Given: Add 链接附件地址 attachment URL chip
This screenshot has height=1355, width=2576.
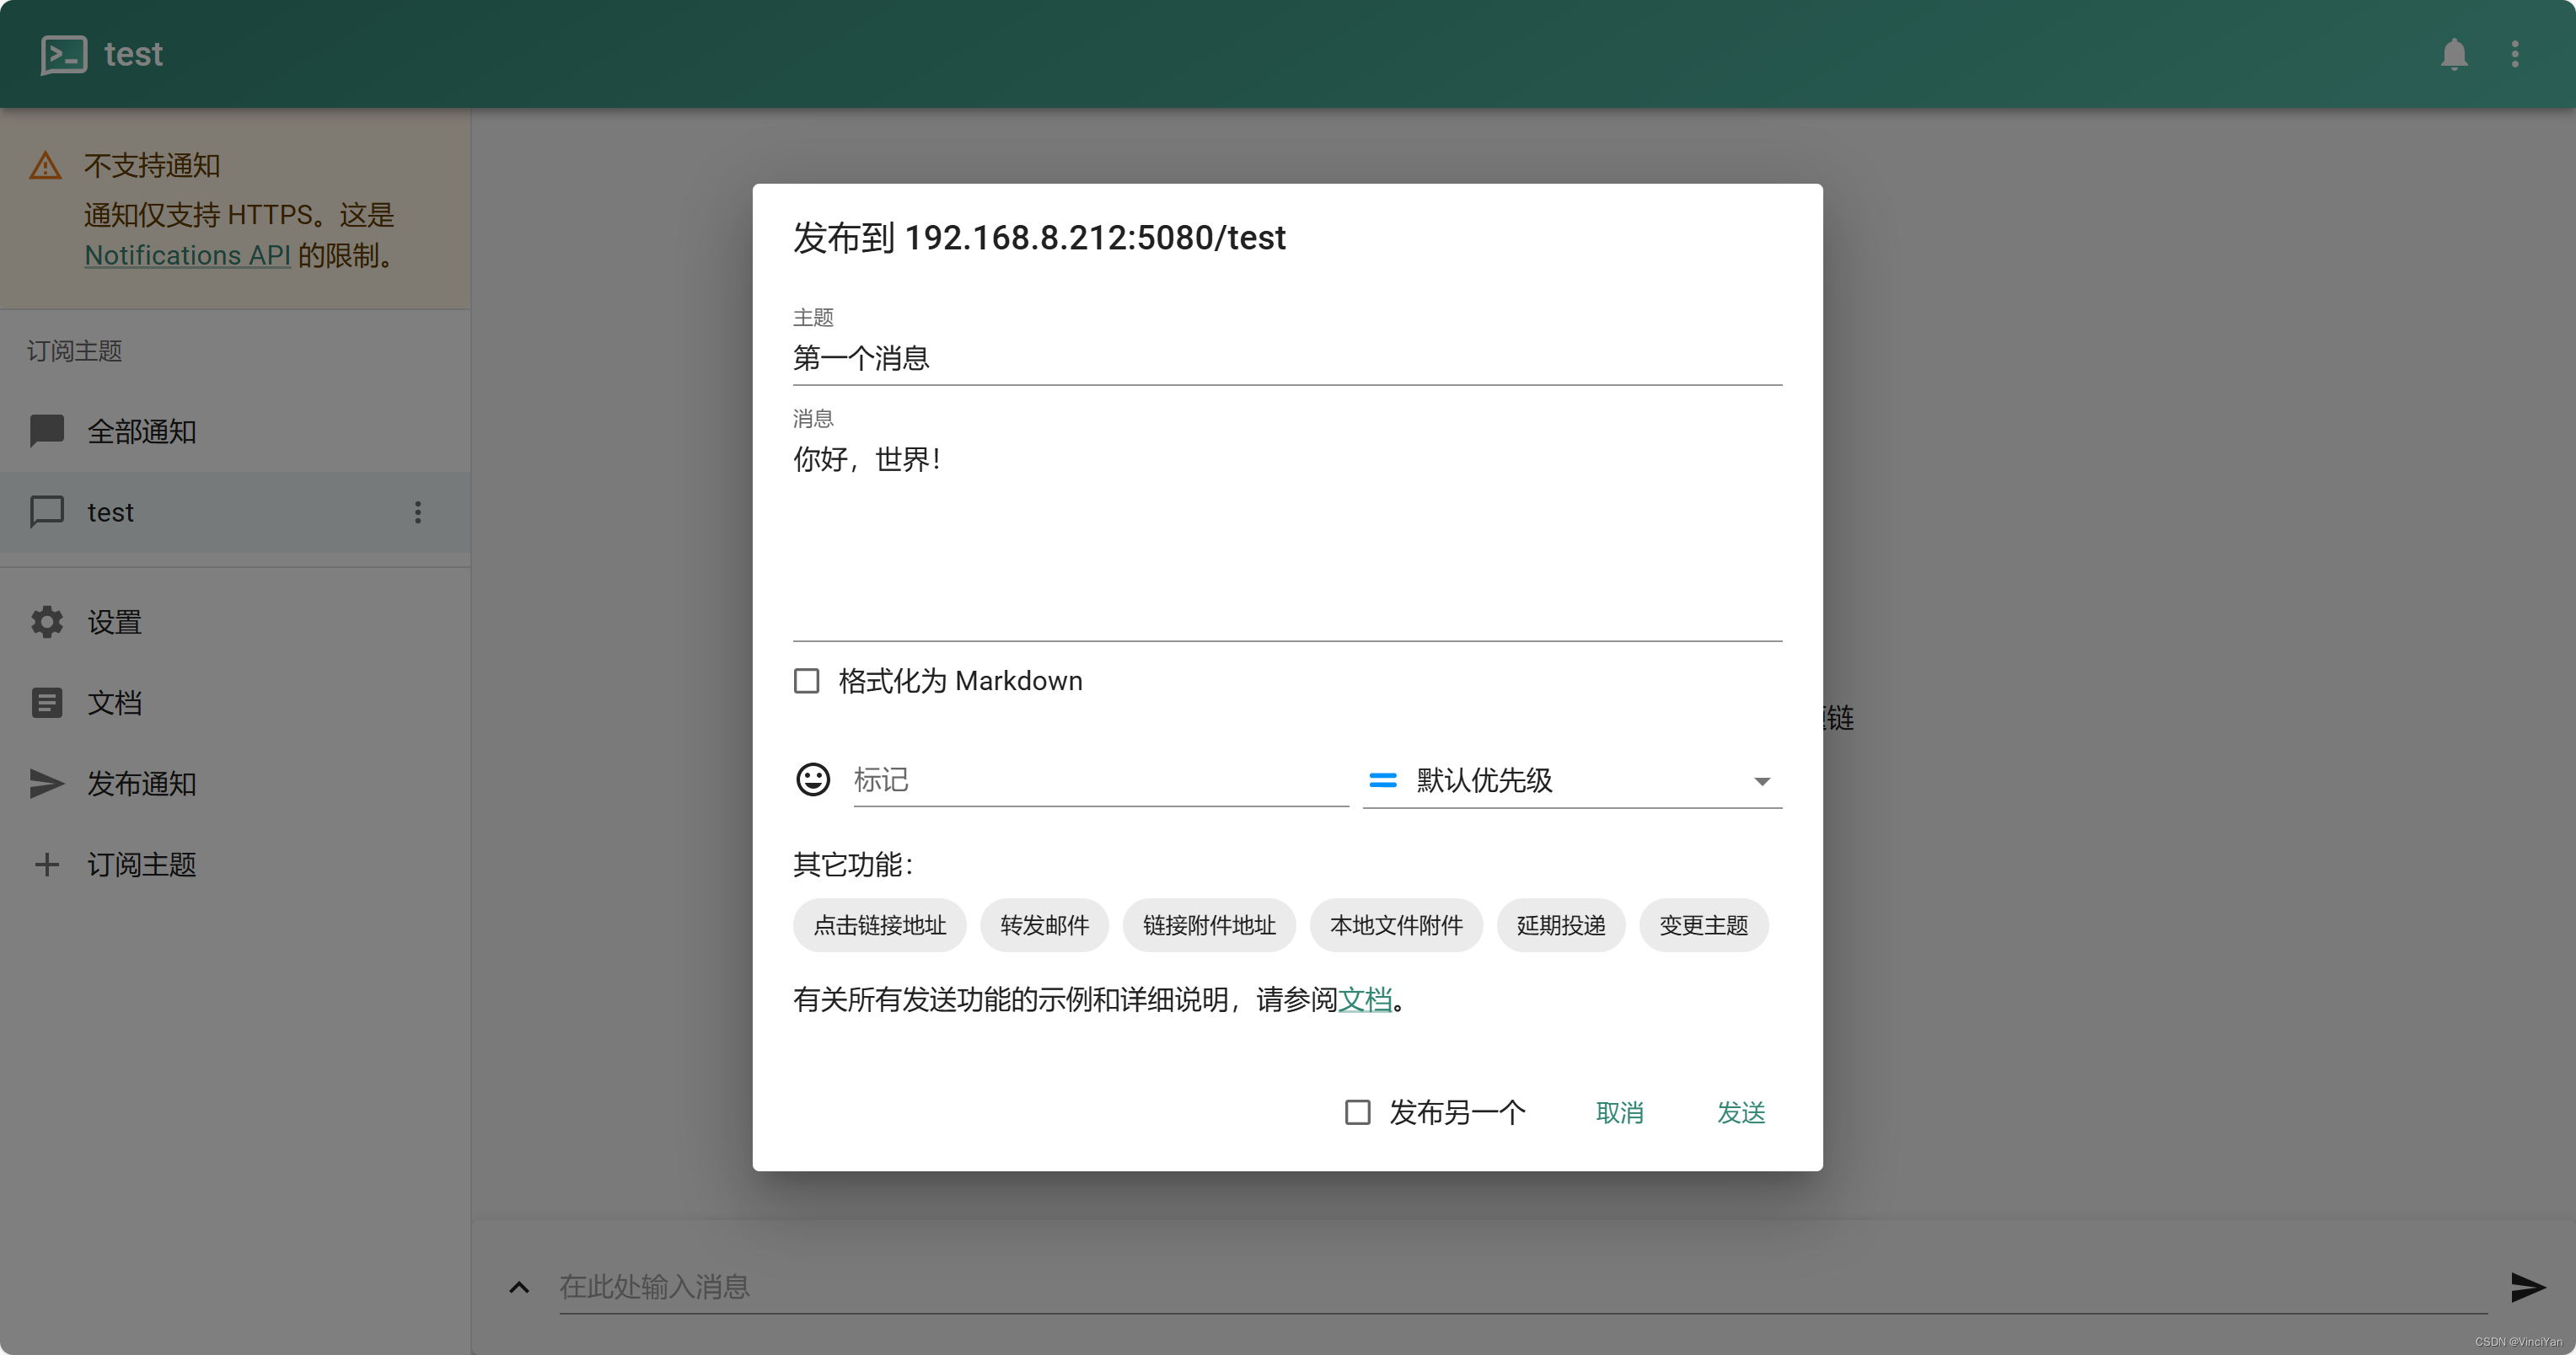Looking at the screenshot, I should pyautogui.click(x=1209, y=925).
